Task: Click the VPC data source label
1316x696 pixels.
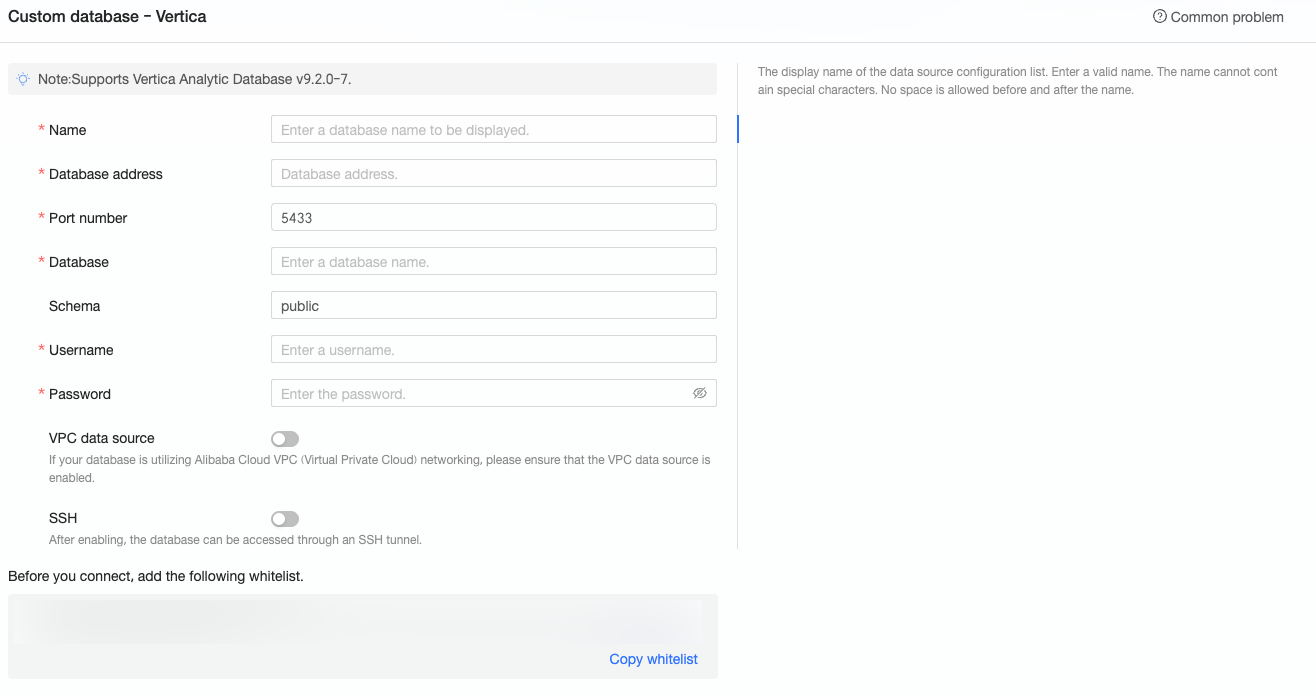Action: click(x=102, y=438)
